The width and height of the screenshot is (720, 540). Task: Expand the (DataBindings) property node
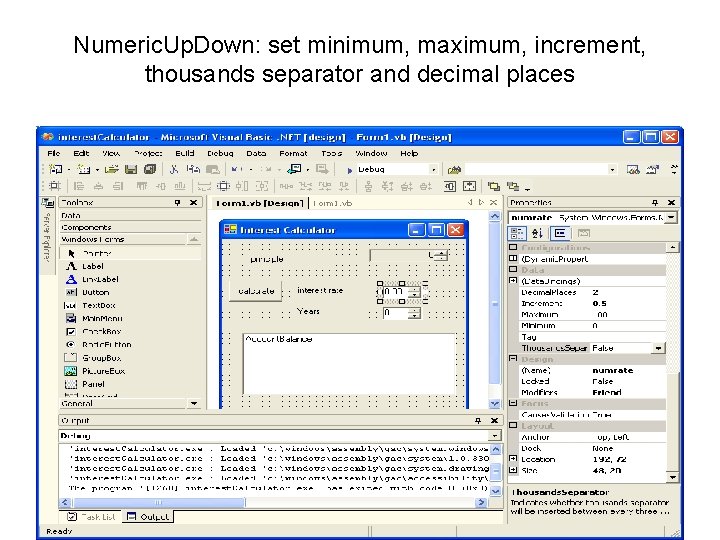513,281
